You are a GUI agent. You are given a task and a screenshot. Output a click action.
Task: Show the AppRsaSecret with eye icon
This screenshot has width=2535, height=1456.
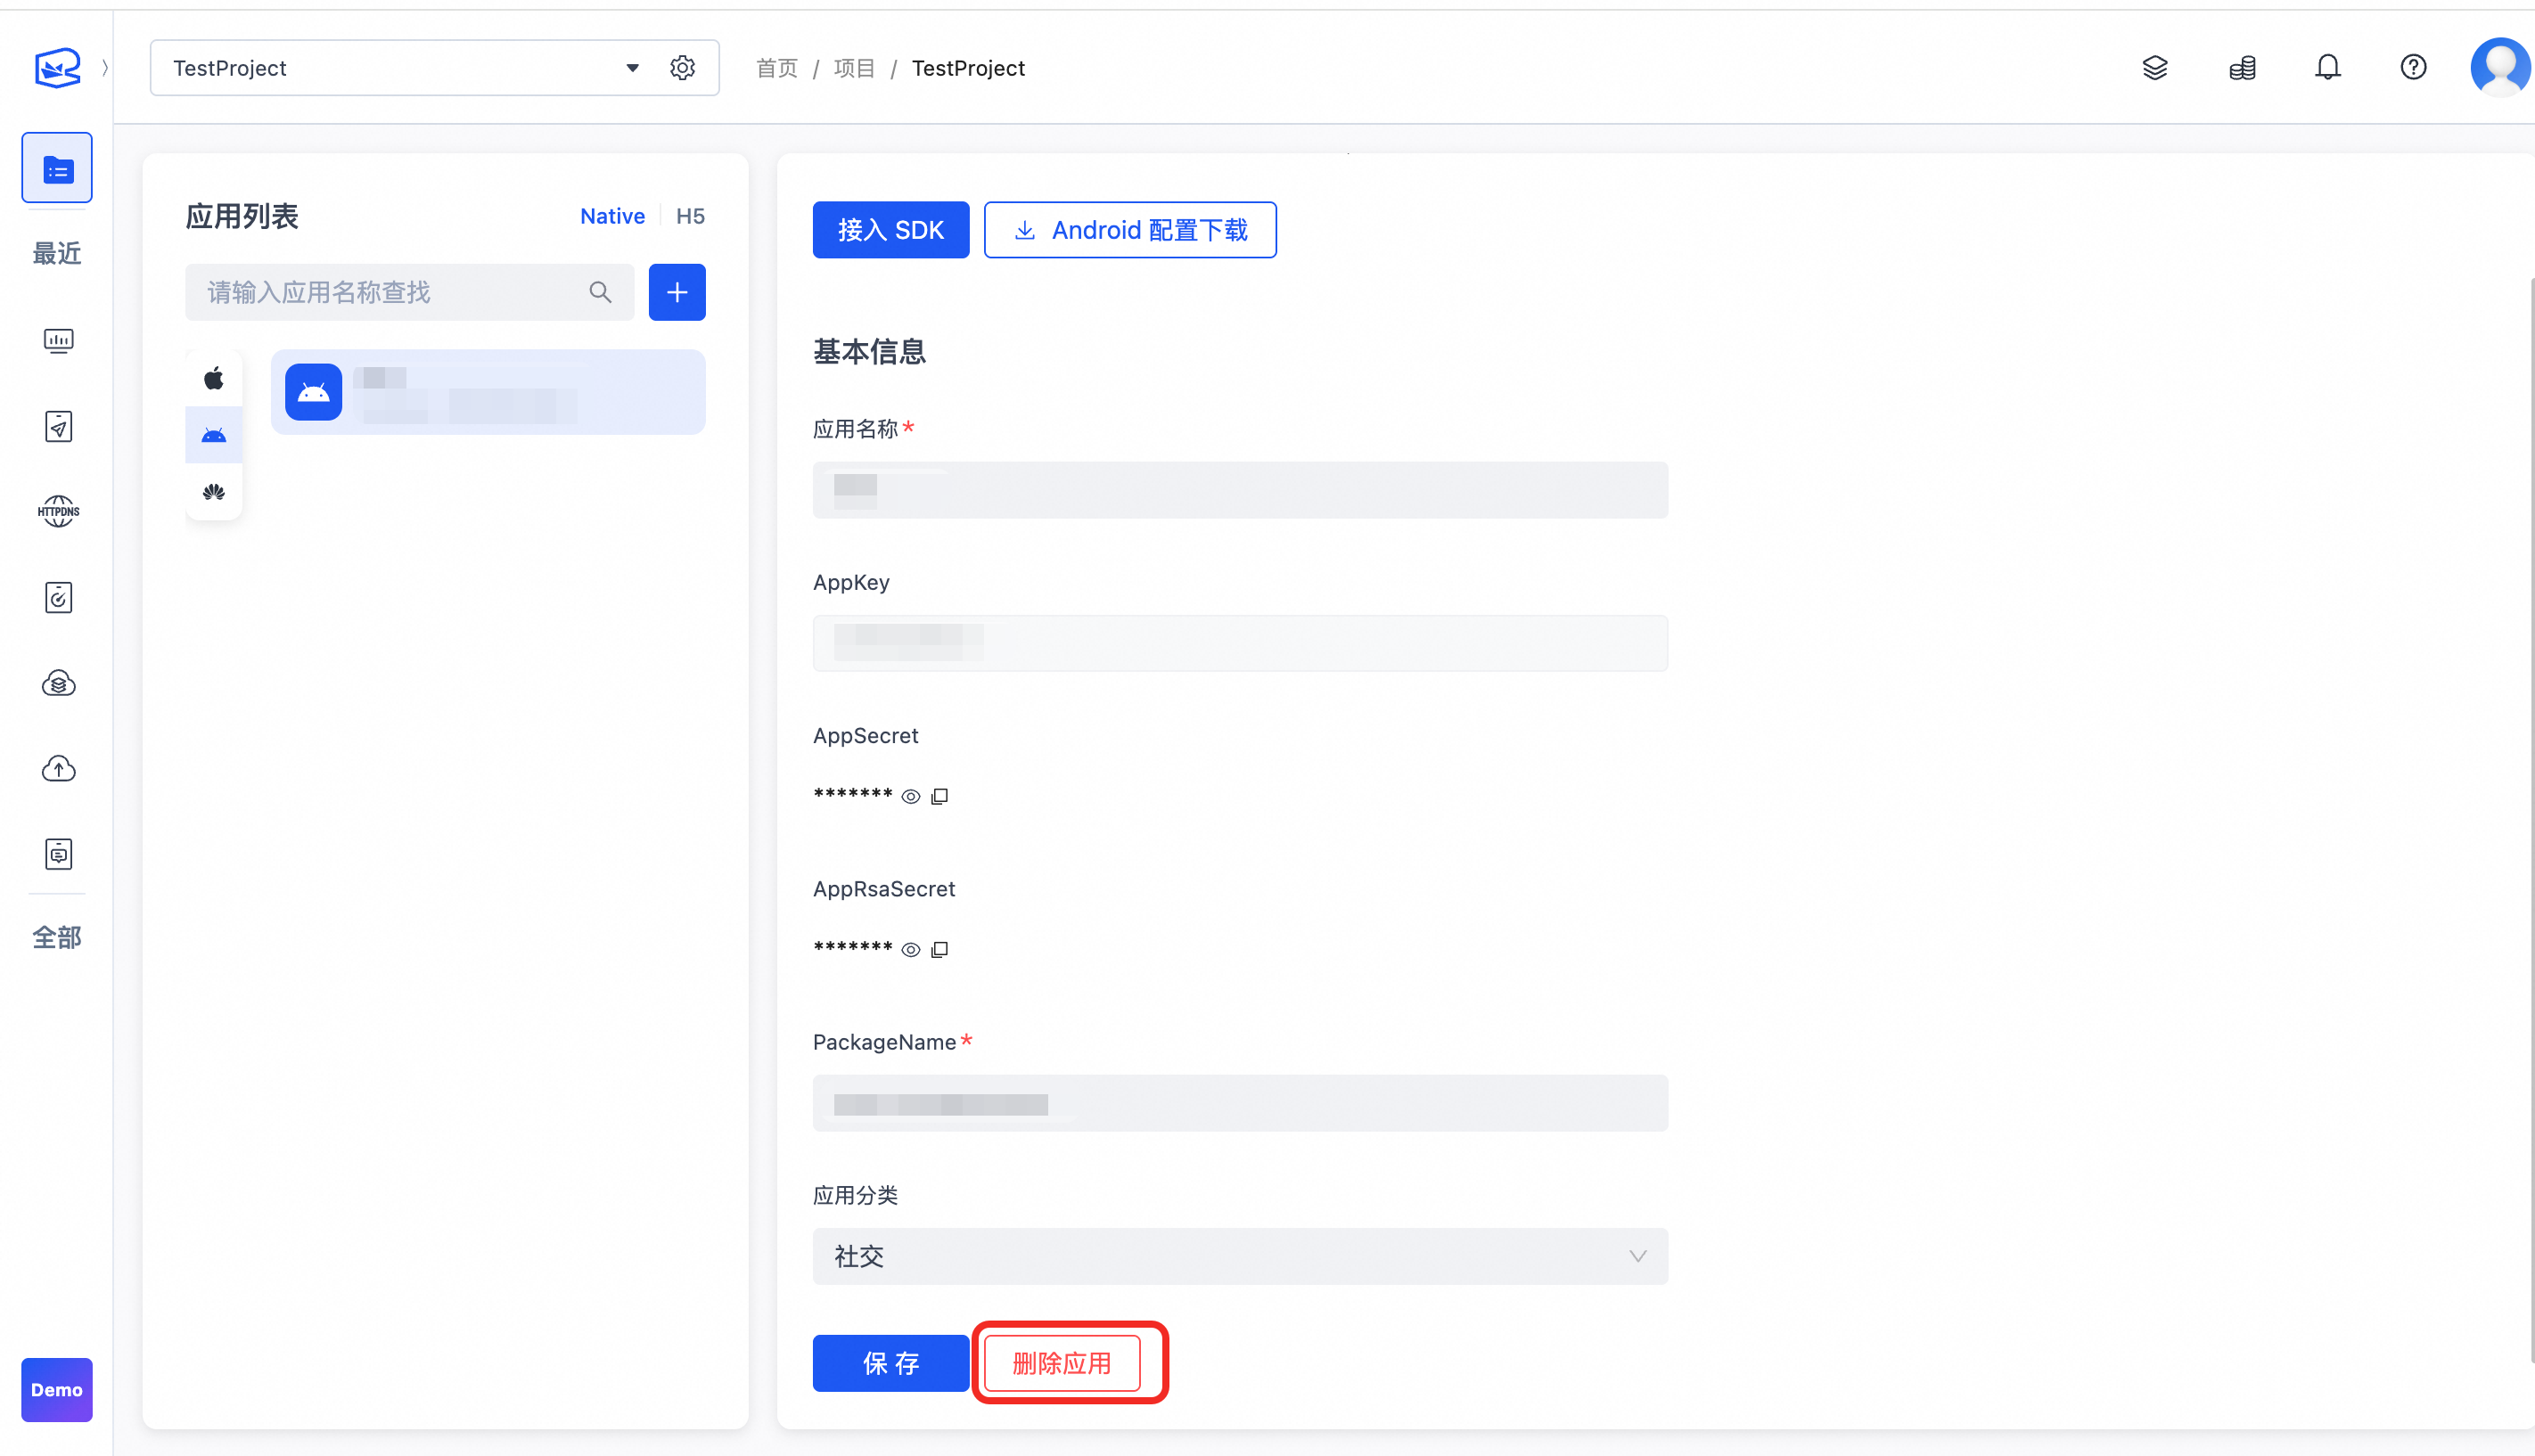click(910, 949)
